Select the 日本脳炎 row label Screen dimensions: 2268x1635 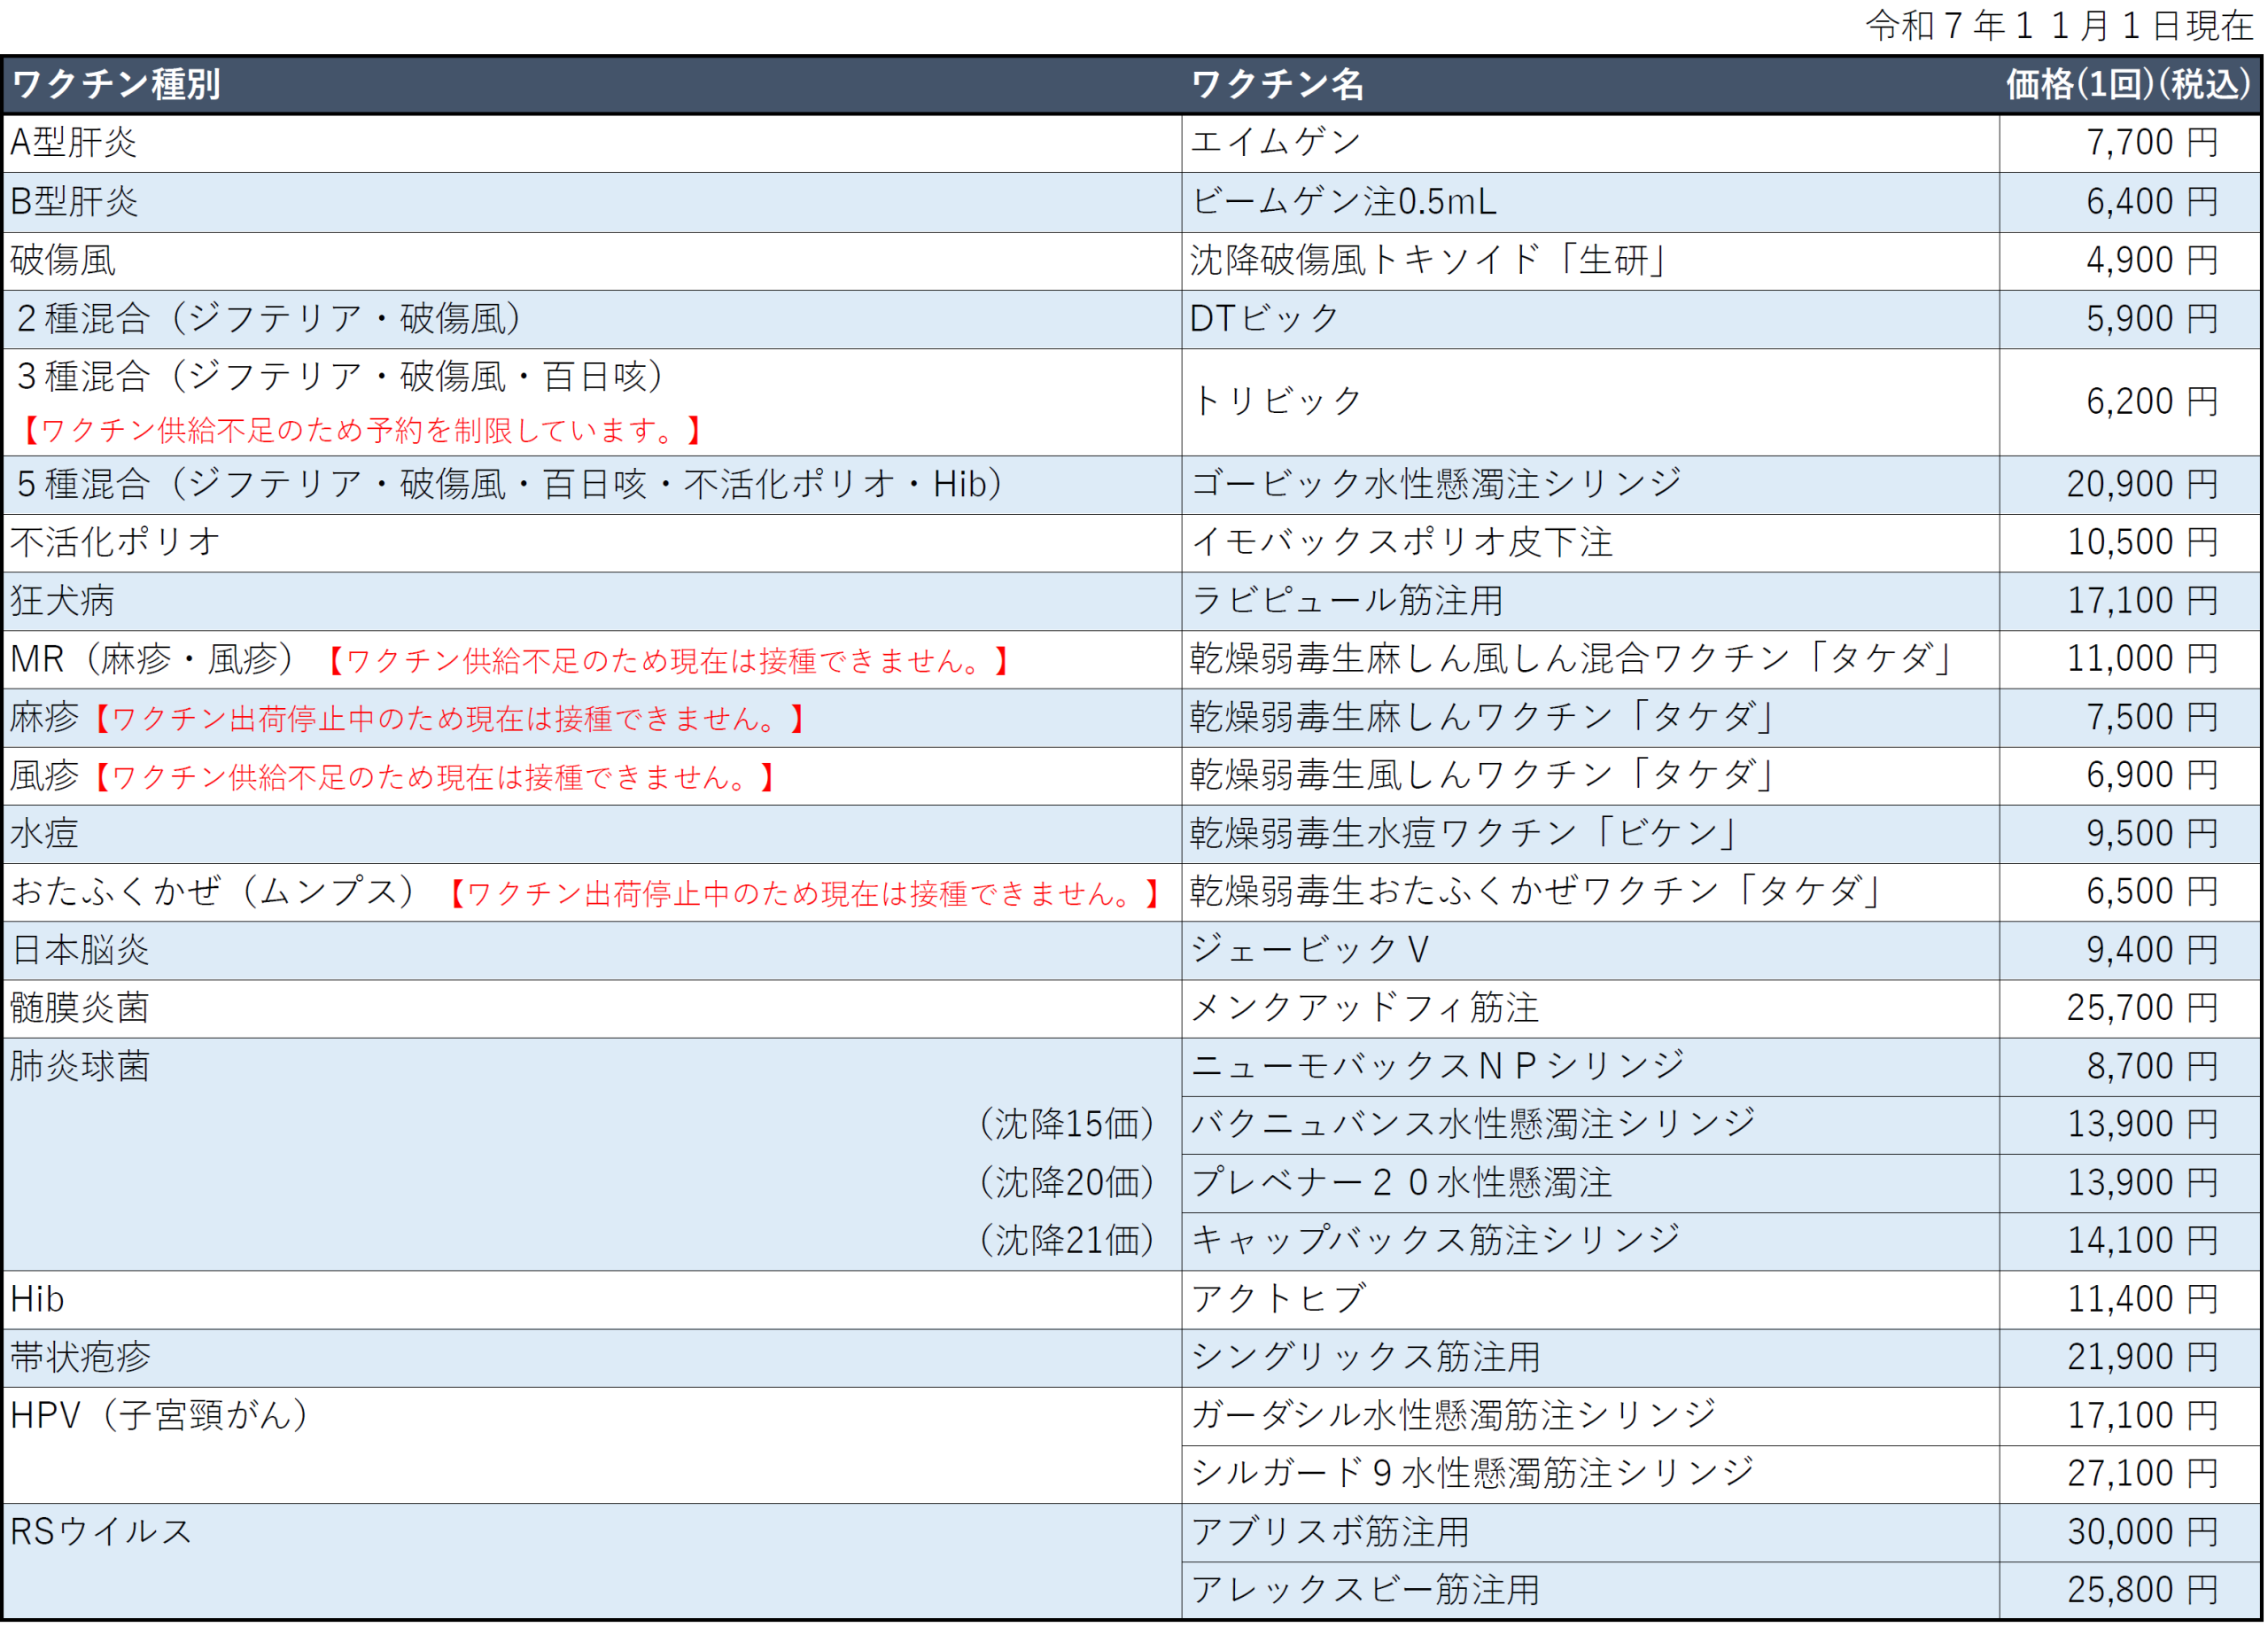pyautogui.click(x=80, y=950)
